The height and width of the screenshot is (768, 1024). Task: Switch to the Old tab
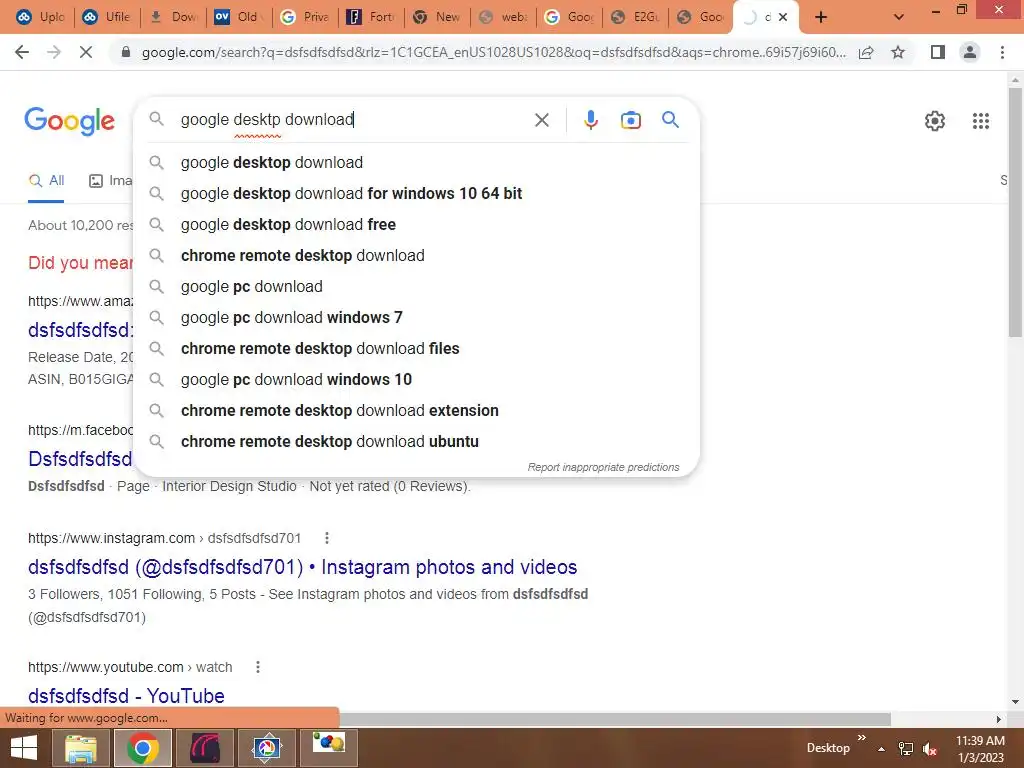coord(238,17)
